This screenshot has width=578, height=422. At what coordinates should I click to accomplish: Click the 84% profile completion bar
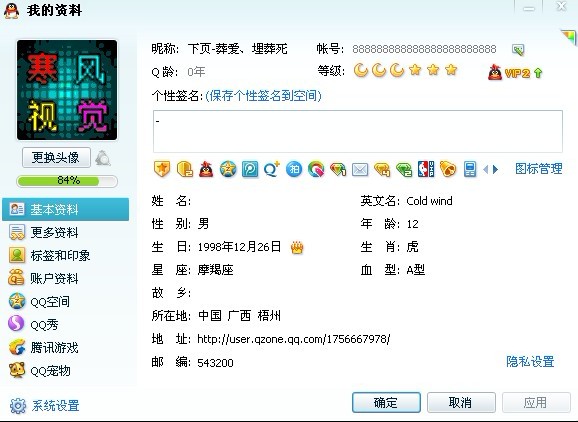point(67,181)
